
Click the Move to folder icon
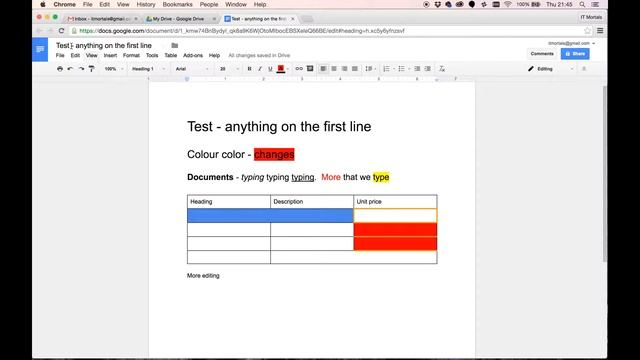175,45
